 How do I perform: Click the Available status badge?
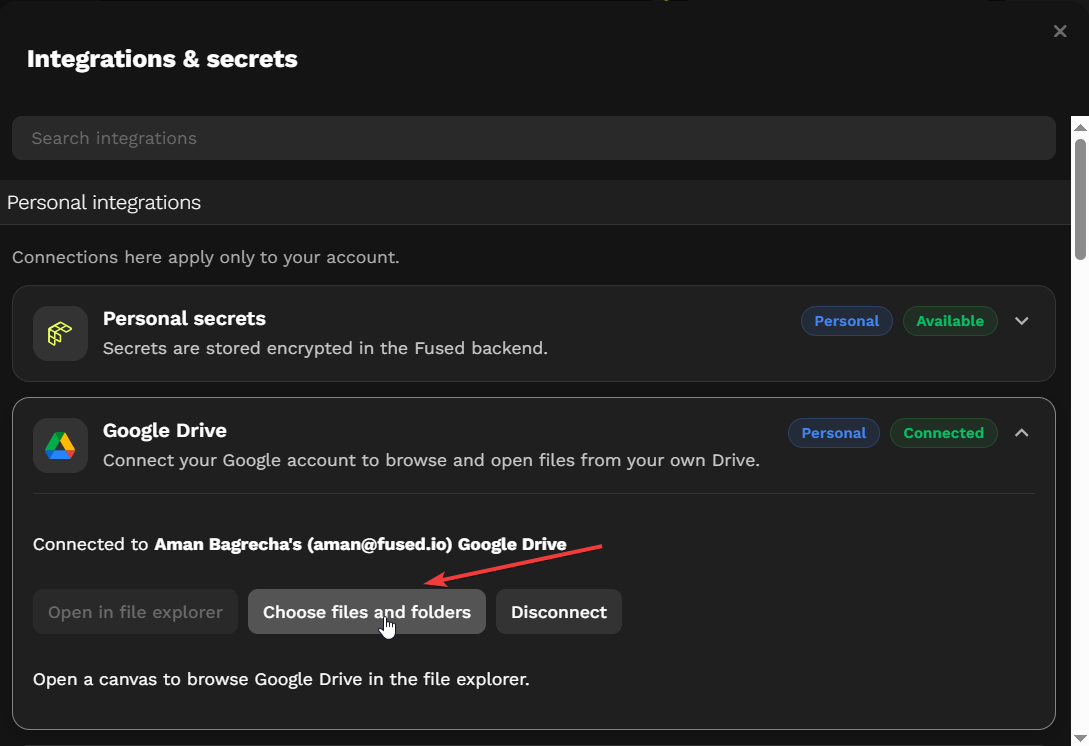[x=949, y=321]
